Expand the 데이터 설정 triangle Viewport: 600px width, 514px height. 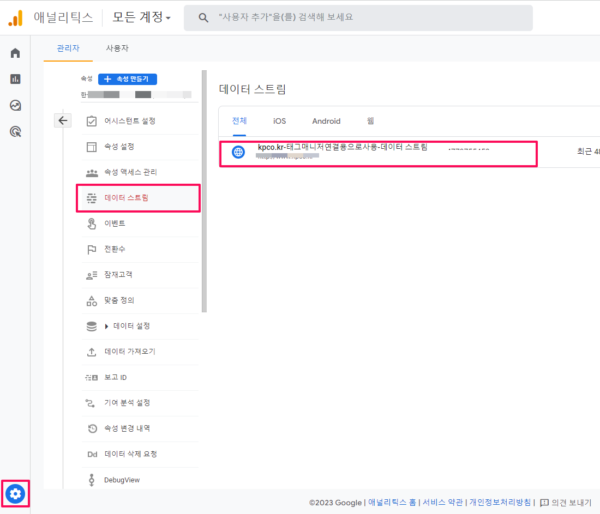[x=106, y=326]
